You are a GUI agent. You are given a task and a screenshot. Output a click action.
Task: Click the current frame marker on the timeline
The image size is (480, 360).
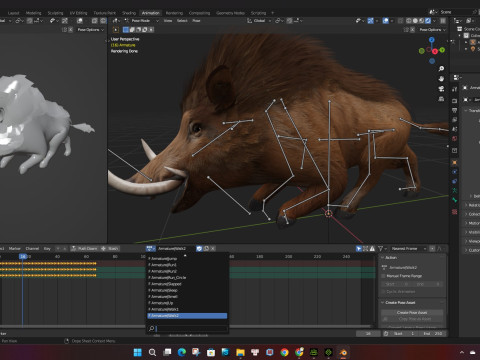click(23, 256)
